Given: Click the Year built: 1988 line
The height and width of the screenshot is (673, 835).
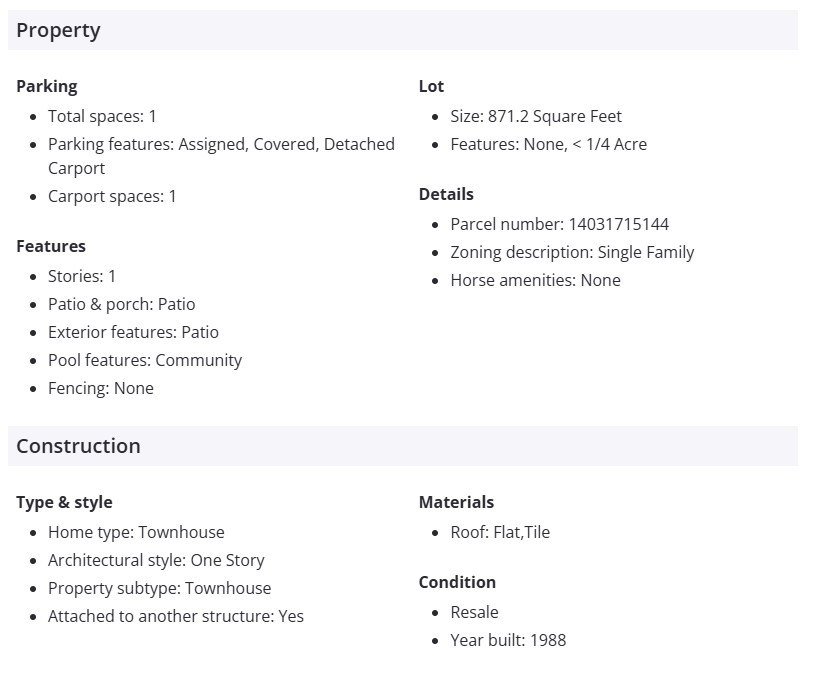Looking at the screenshot, I should point(508,640).
